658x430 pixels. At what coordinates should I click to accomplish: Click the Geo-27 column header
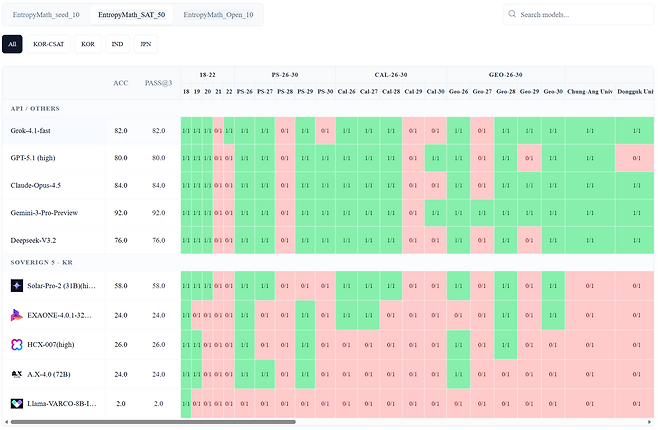pos(482,91)
